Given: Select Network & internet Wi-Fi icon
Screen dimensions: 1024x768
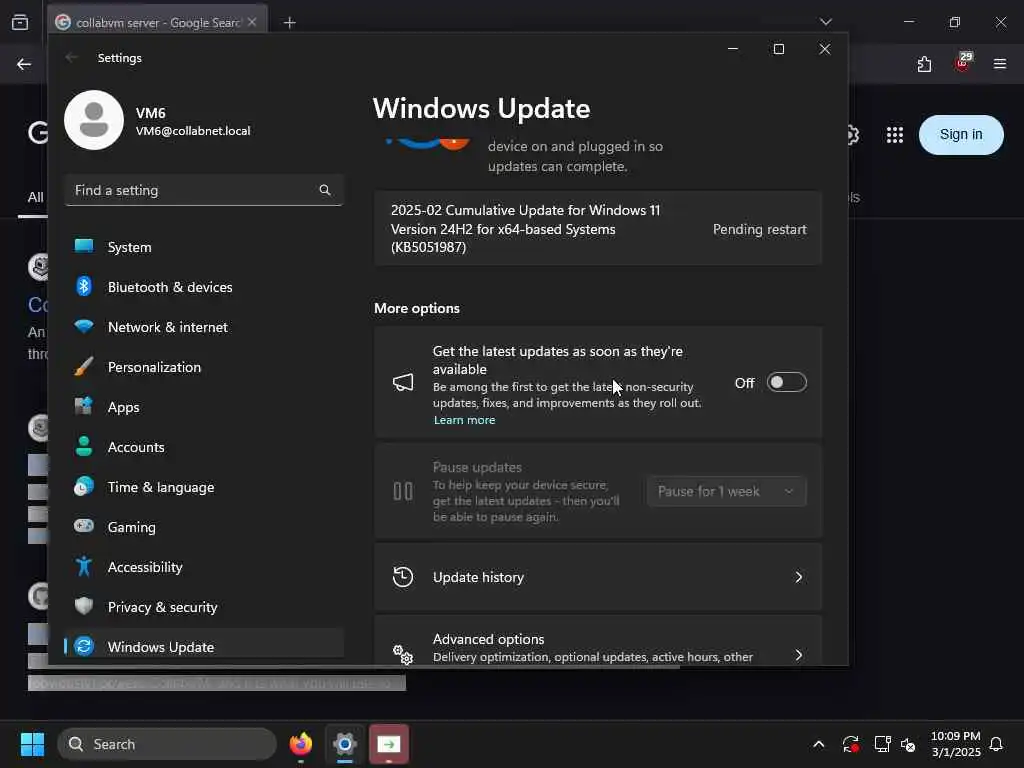Looking at the screenshot, I should click(x=84, y=326).
